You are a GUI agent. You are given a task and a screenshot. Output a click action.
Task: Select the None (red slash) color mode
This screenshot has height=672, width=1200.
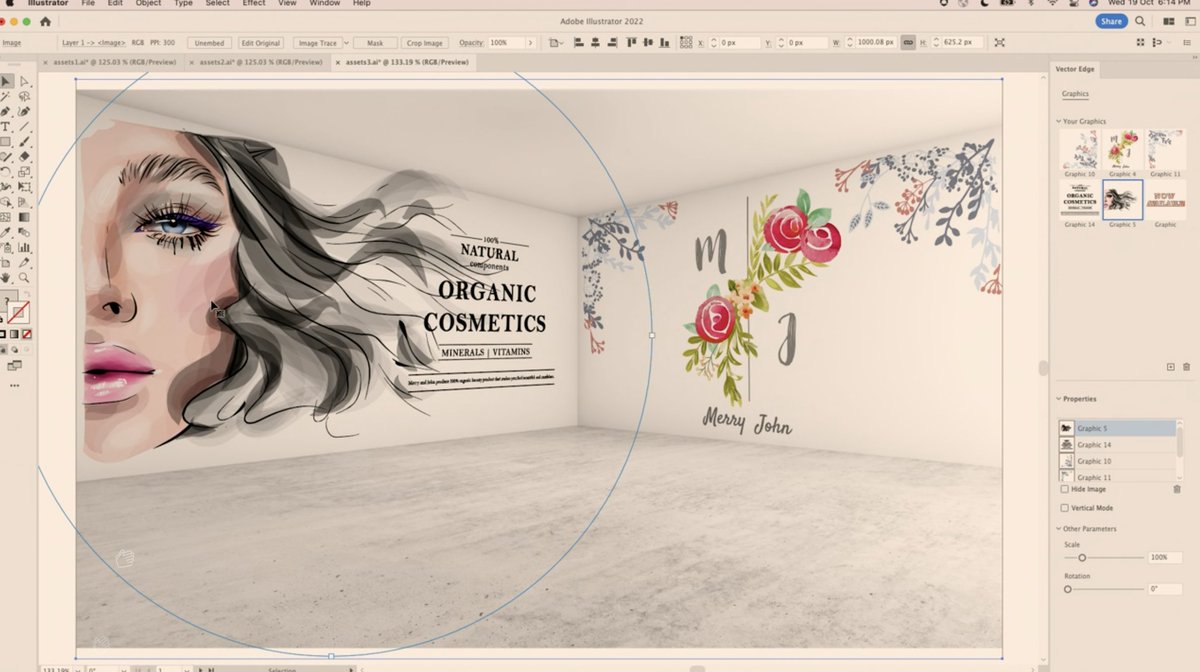click(27, 334)
